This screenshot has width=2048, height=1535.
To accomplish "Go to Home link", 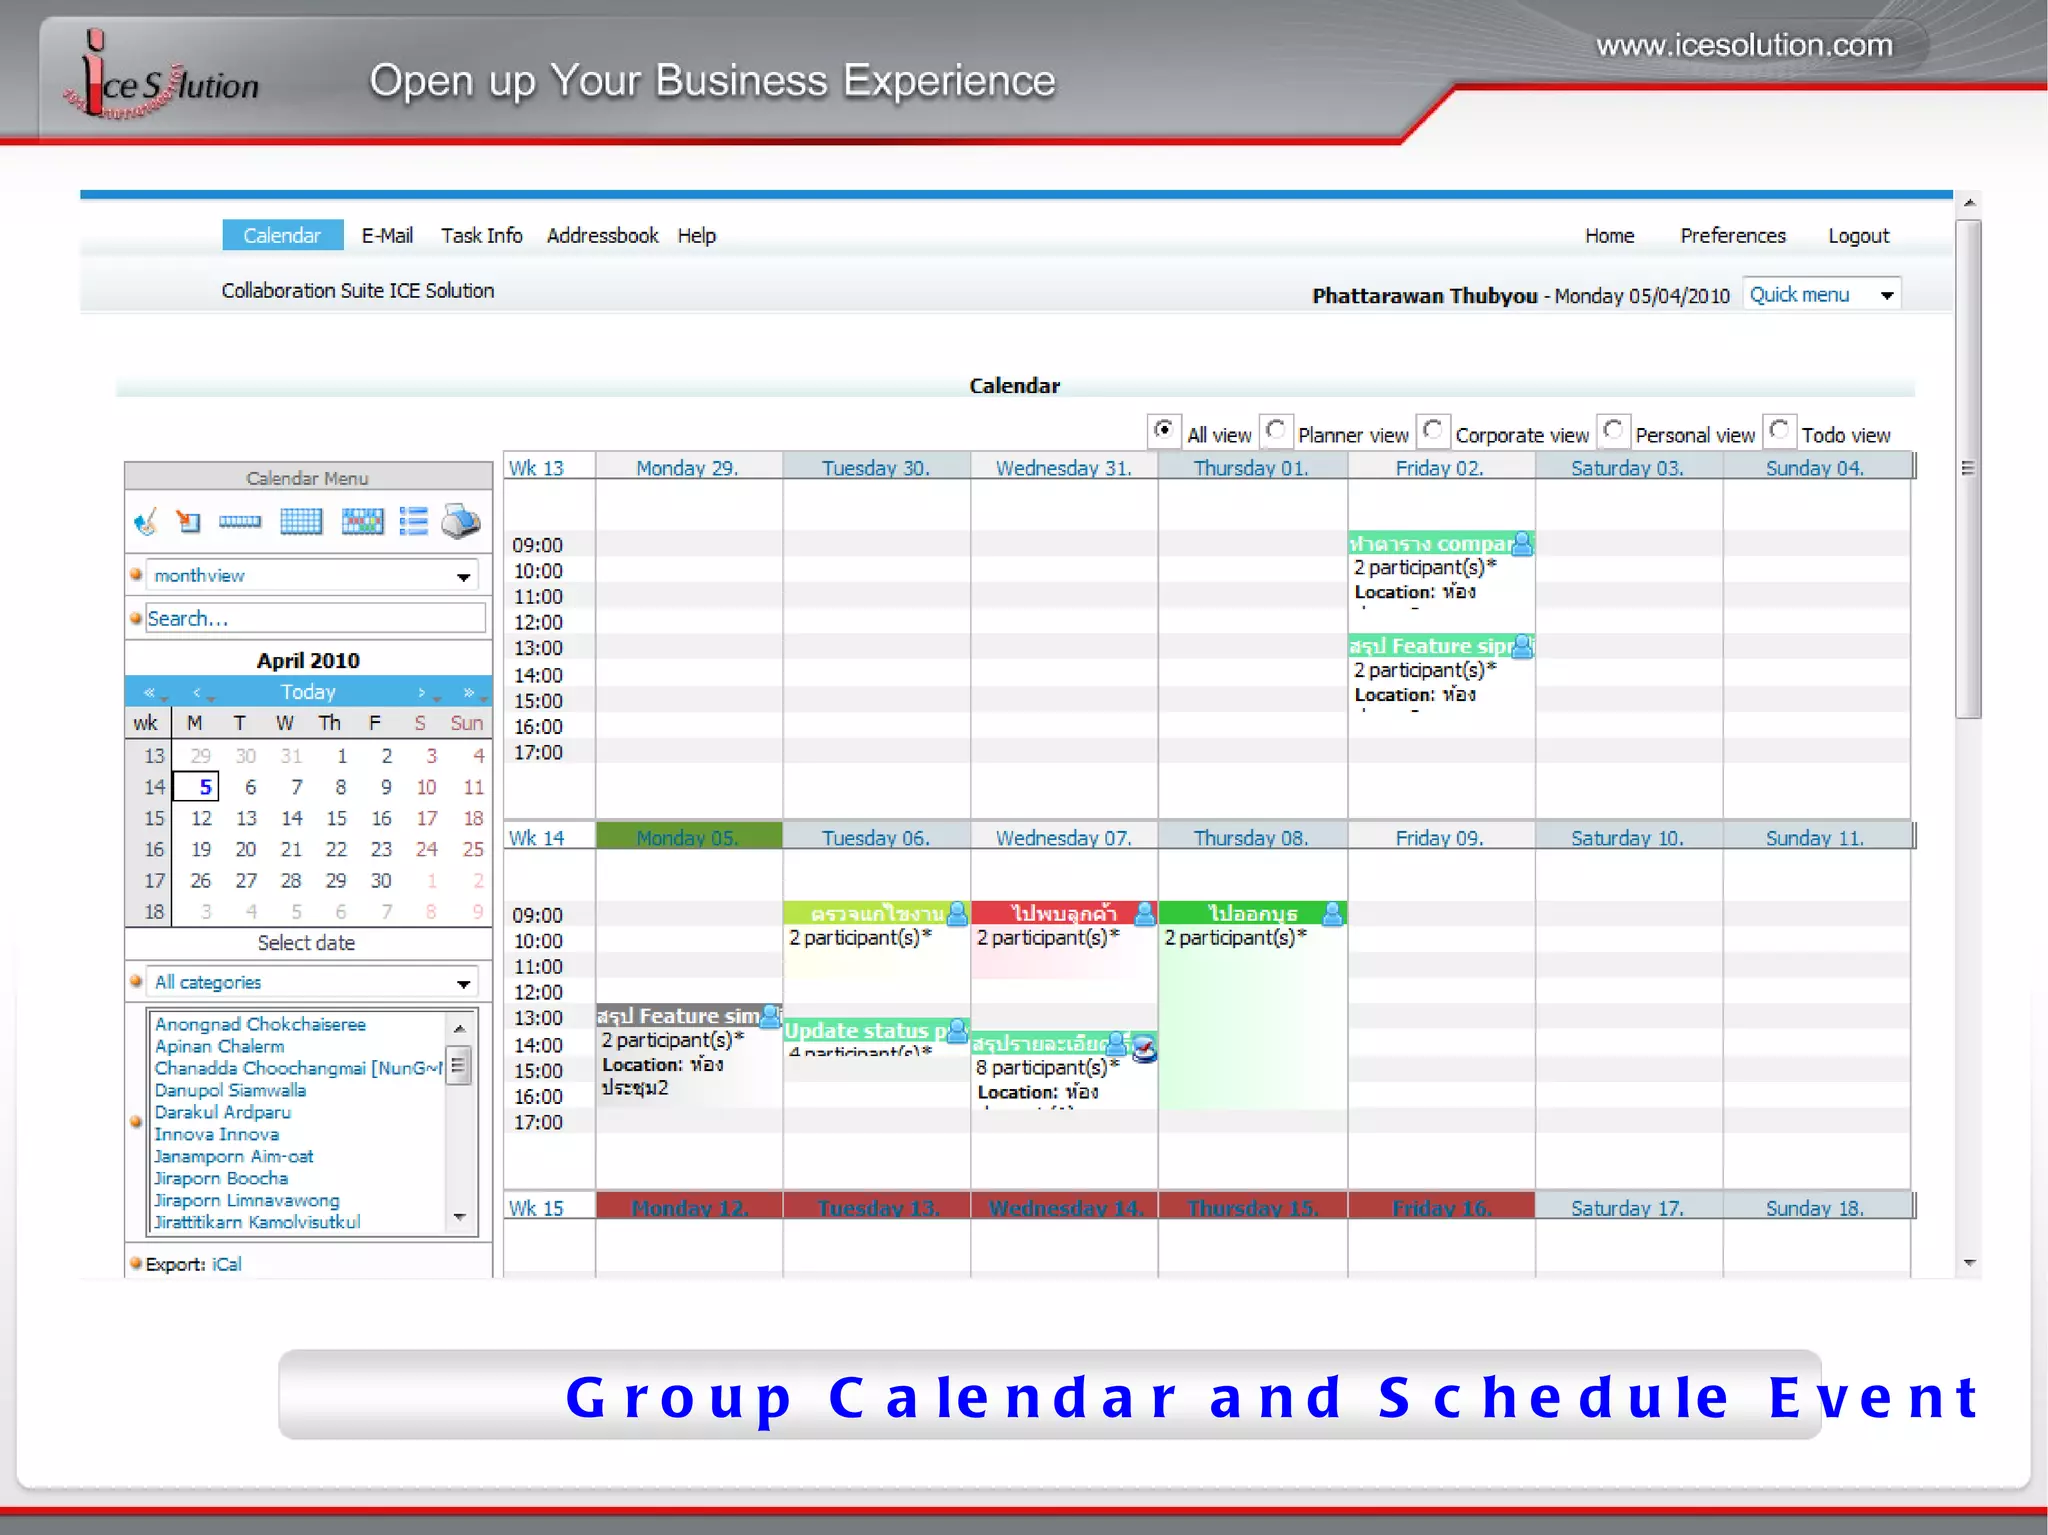I will pos(1609,236).
